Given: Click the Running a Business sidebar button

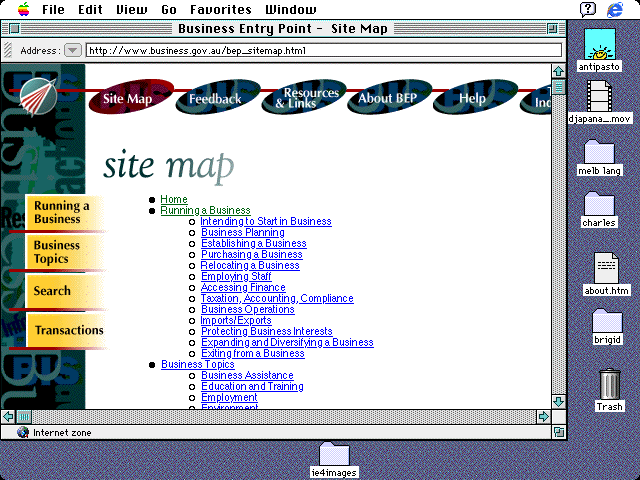Looking at the screenshot, I should click(x=62, y=212).
